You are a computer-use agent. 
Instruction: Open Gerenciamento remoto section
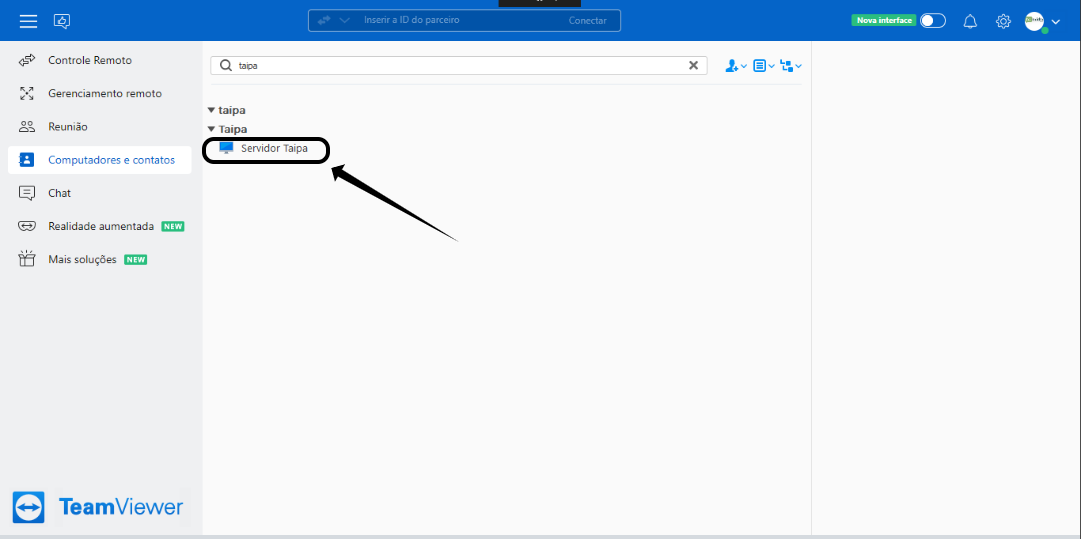[x=100, y=93]
